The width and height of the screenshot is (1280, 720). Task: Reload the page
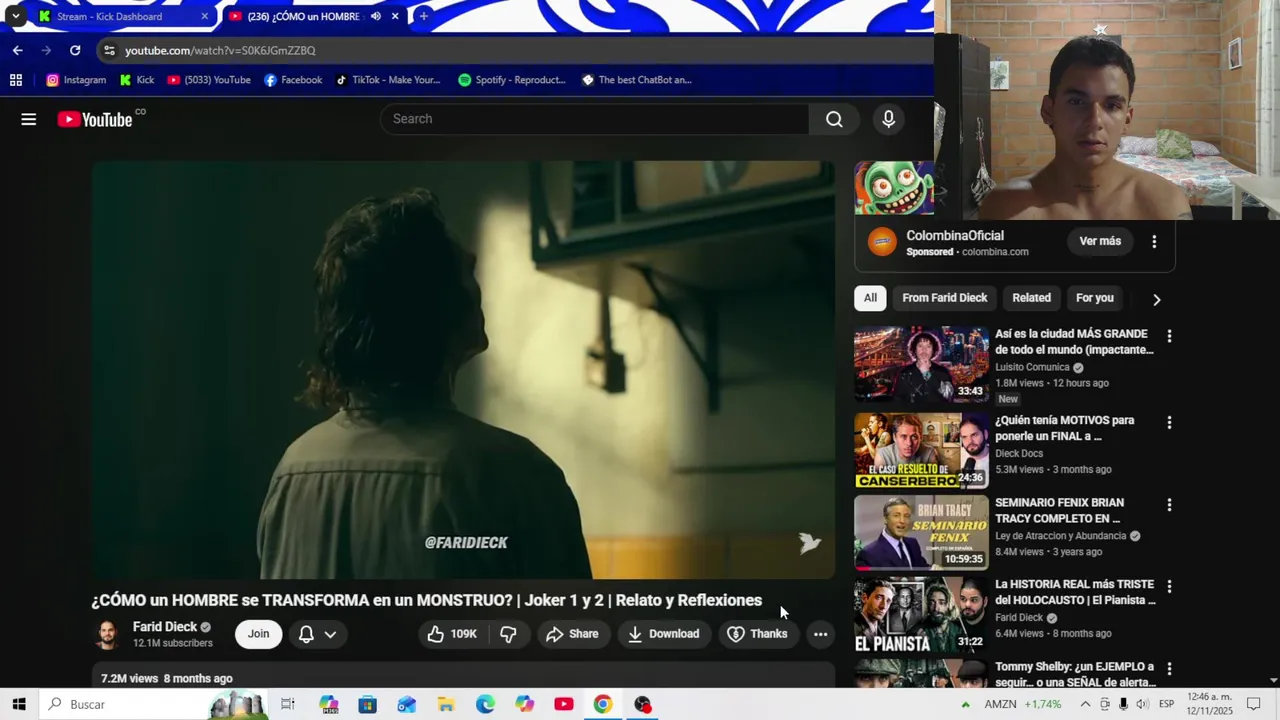coord(75,50)
